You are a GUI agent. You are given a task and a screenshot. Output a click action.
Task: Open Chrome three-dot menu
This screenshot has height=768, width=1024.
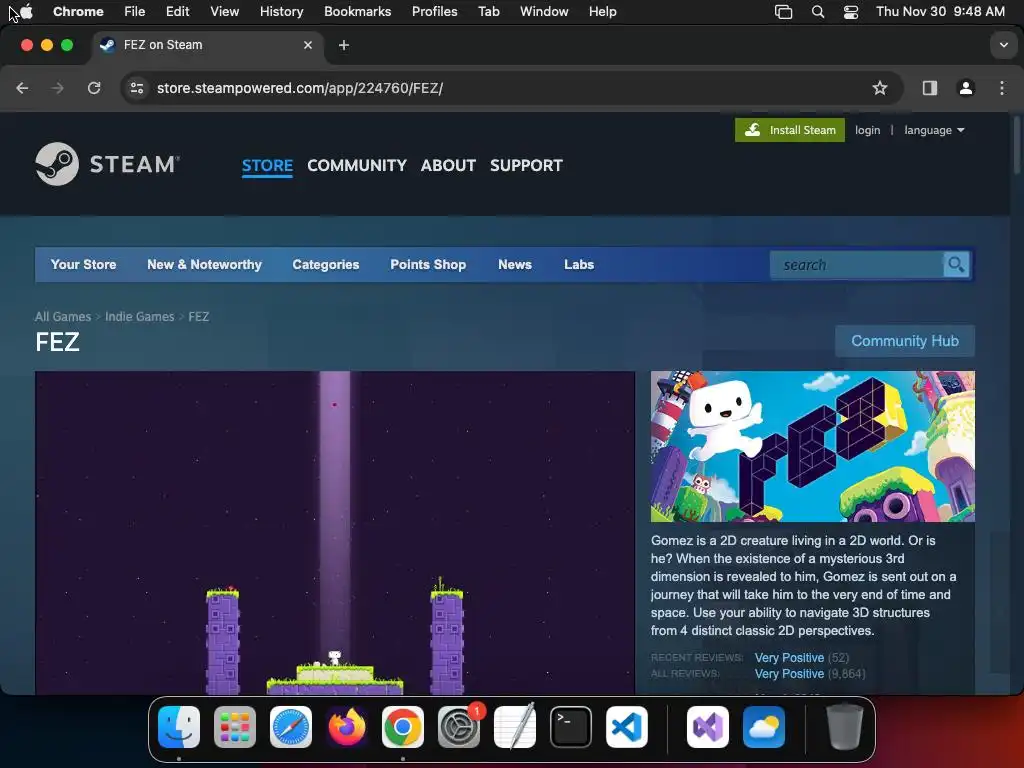coord(1002,88)
